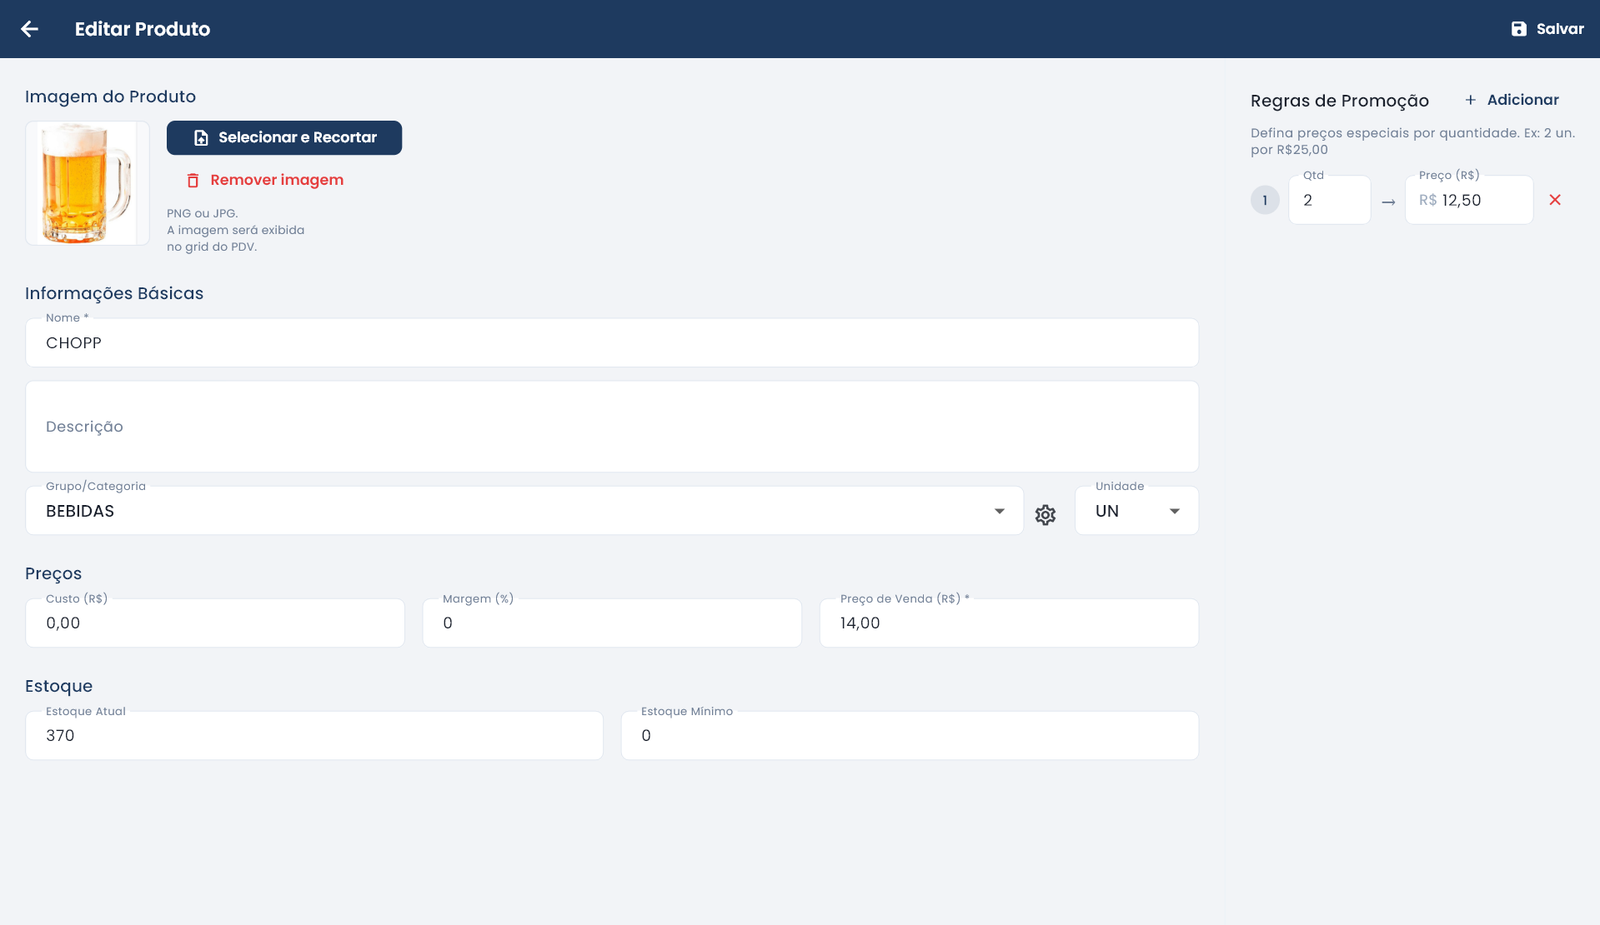This screenshot has width=1600, height=925.
Task: Open category settings via gear icon
Action: click(x=1045, y=514)
